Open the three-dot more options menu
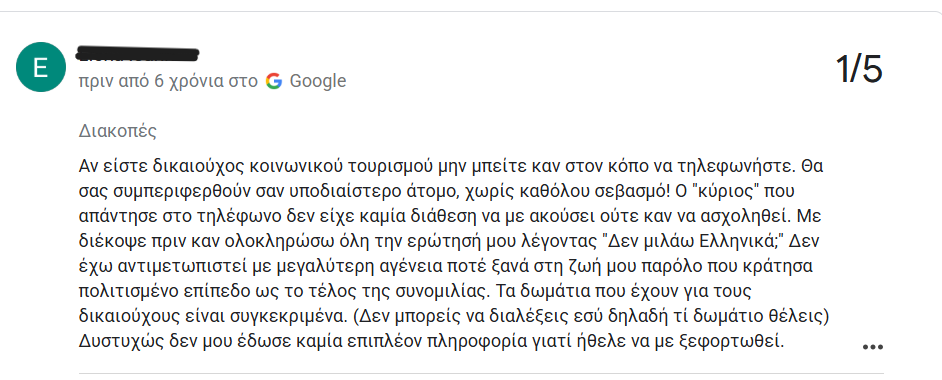Screen dimensions: 942x380 click(x=872, y=347)
